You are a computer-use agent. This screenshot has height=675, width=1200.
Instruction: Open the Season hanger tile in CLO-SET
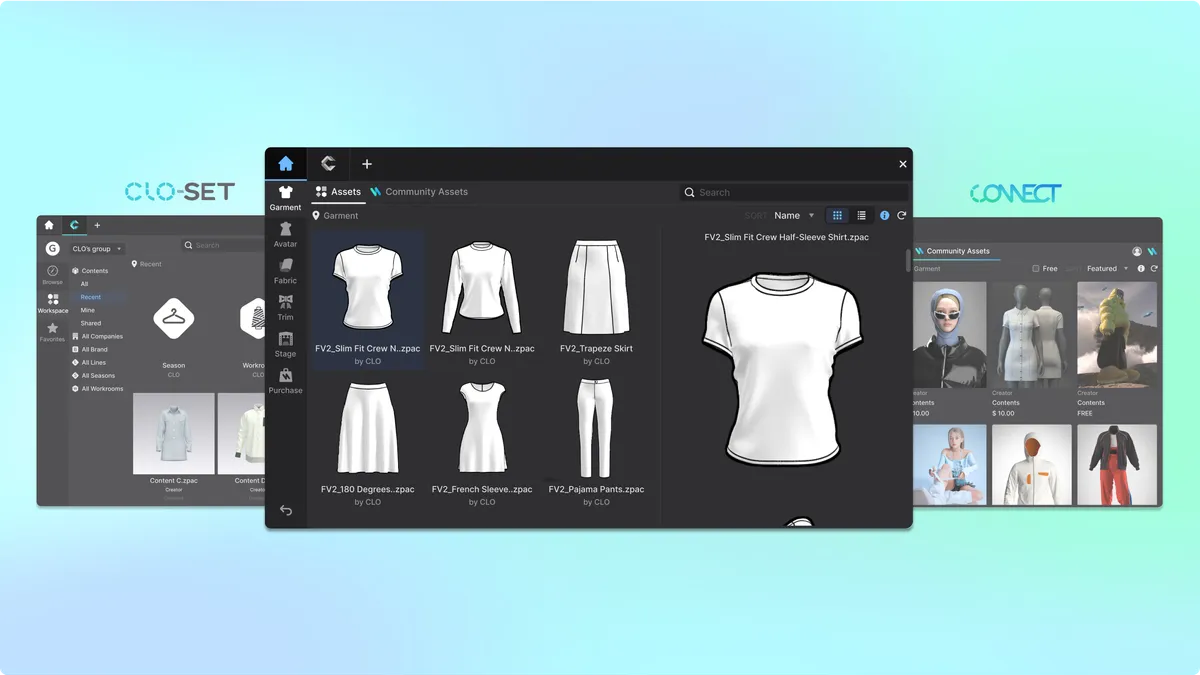(x=174, y=318)
